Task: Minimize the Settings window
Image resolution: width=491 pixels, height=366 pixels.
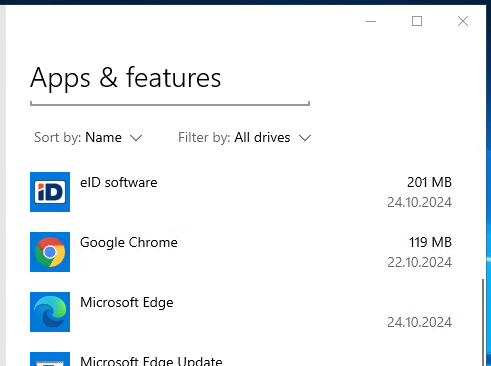Action: [x=371, y=21]
